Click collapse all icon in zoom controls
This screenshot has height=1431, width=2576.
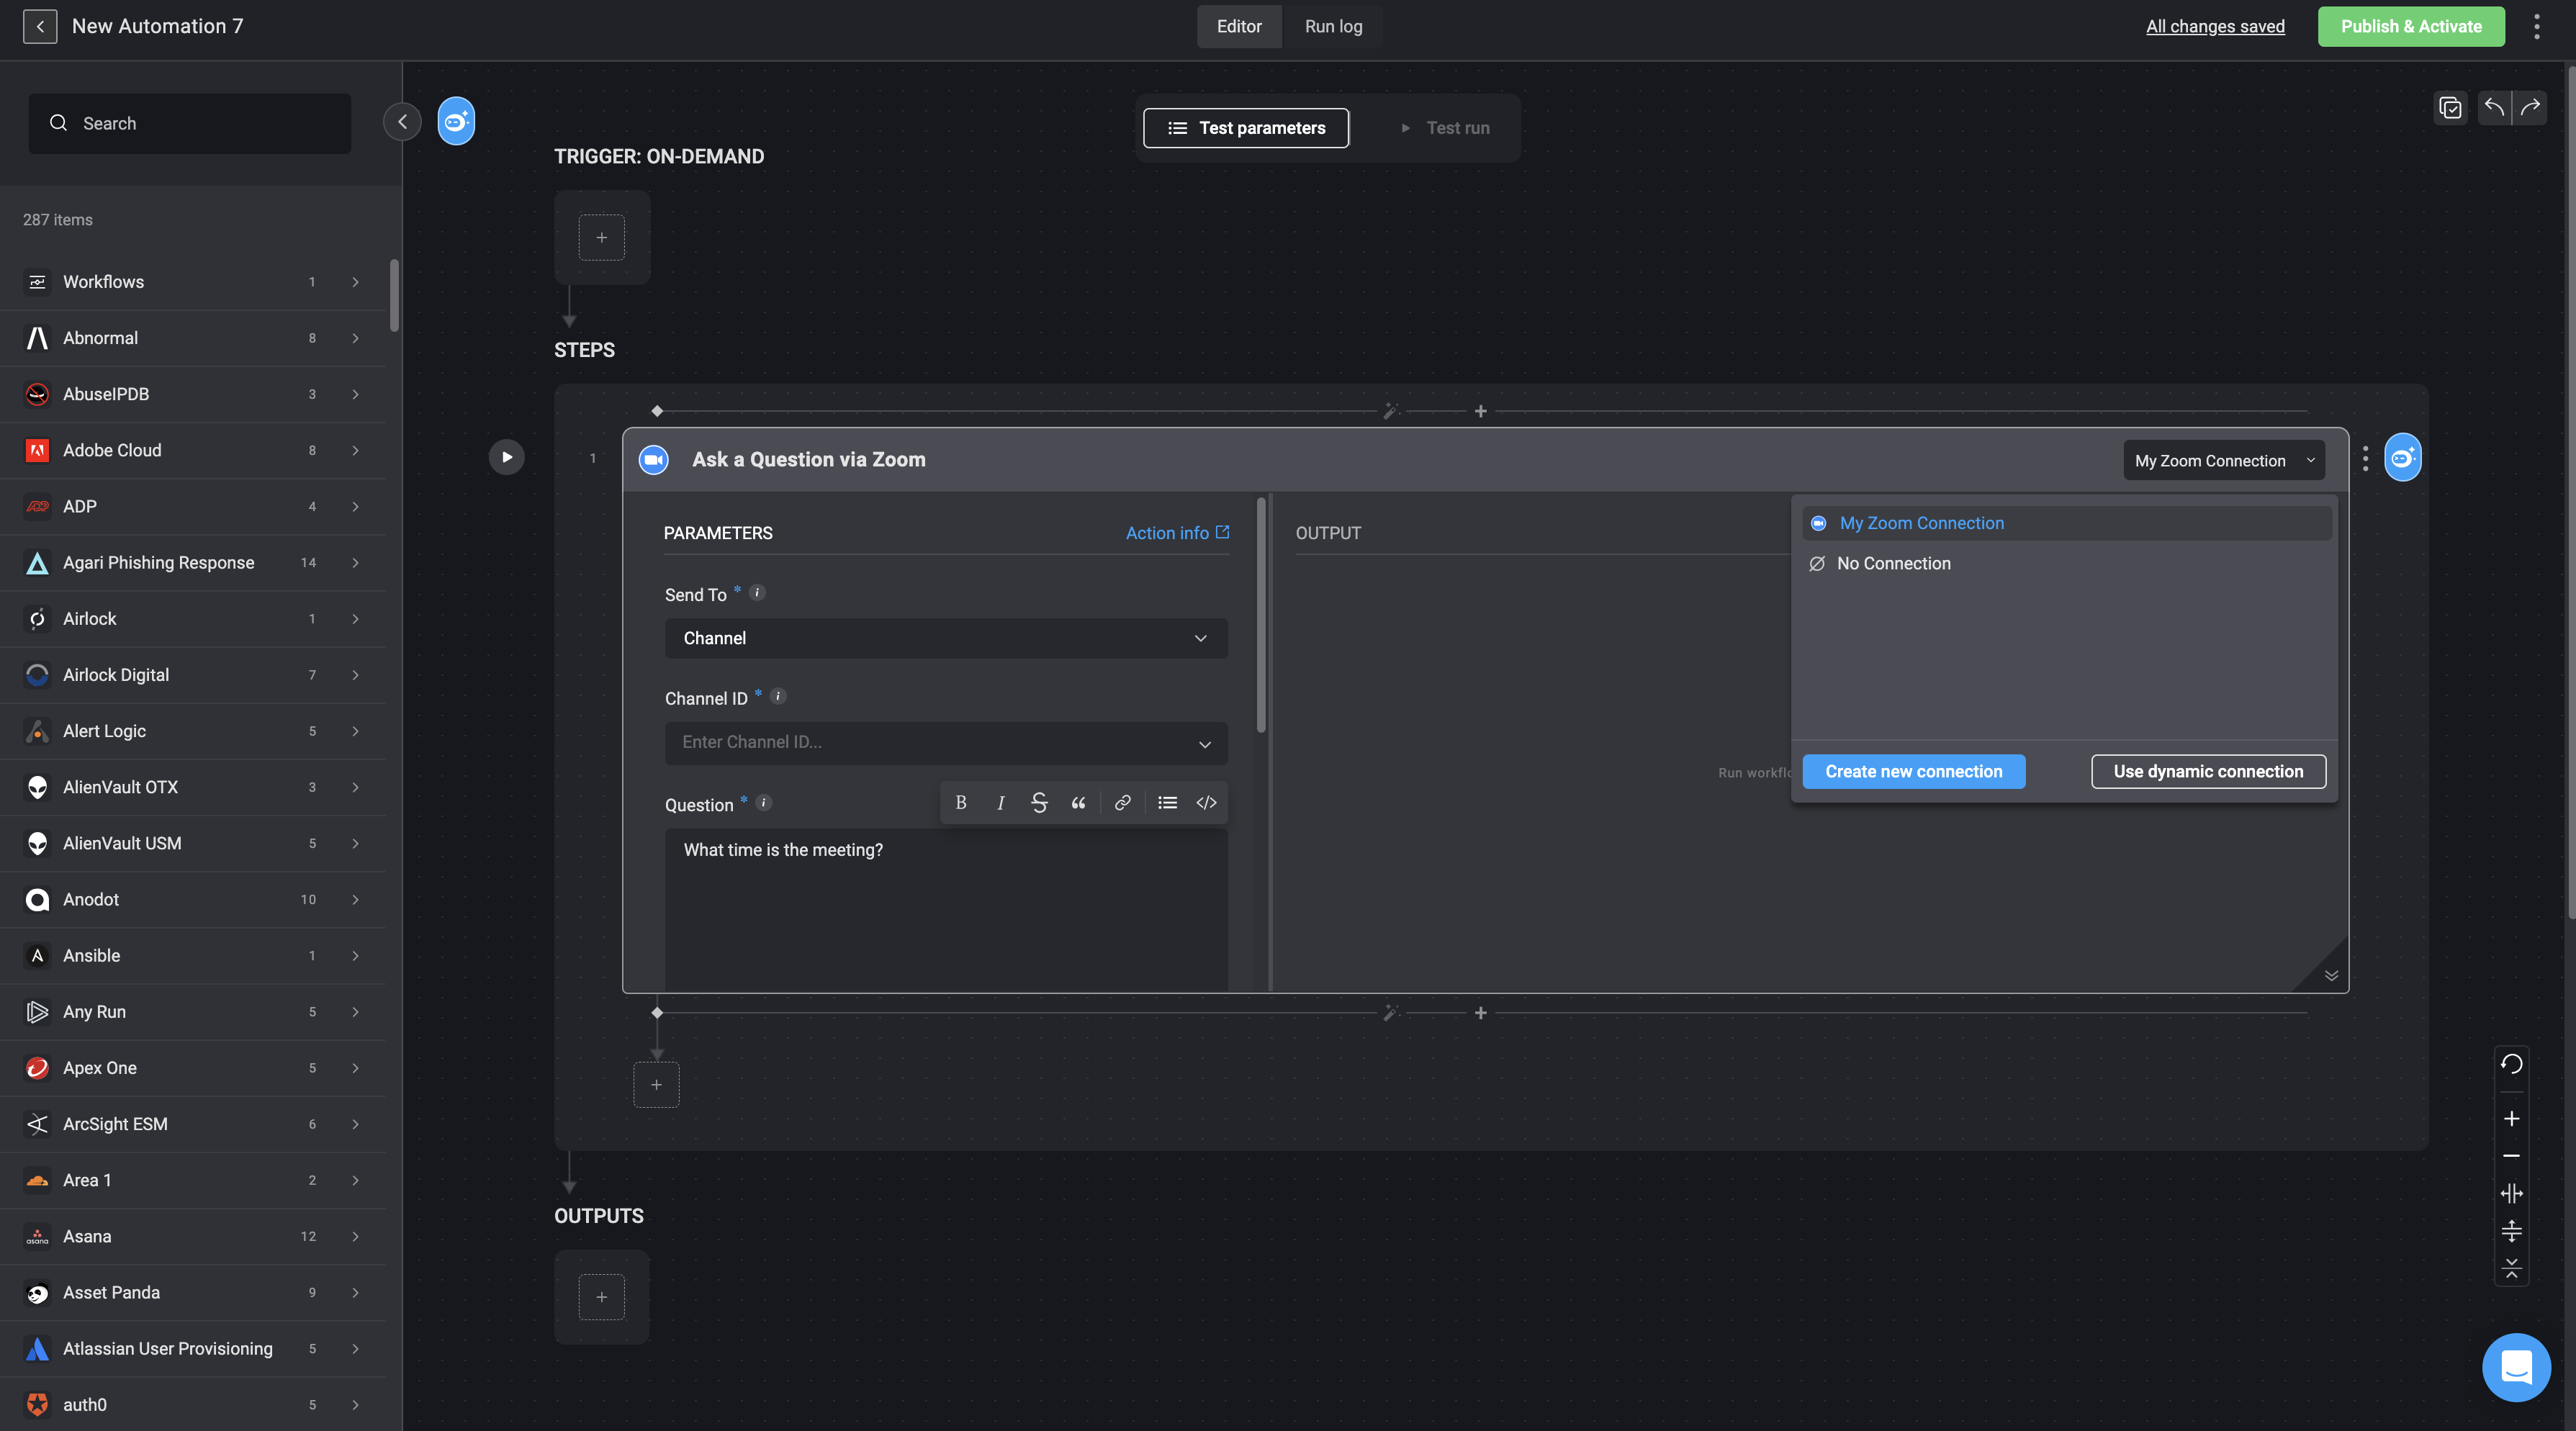click(2511, 1269)
